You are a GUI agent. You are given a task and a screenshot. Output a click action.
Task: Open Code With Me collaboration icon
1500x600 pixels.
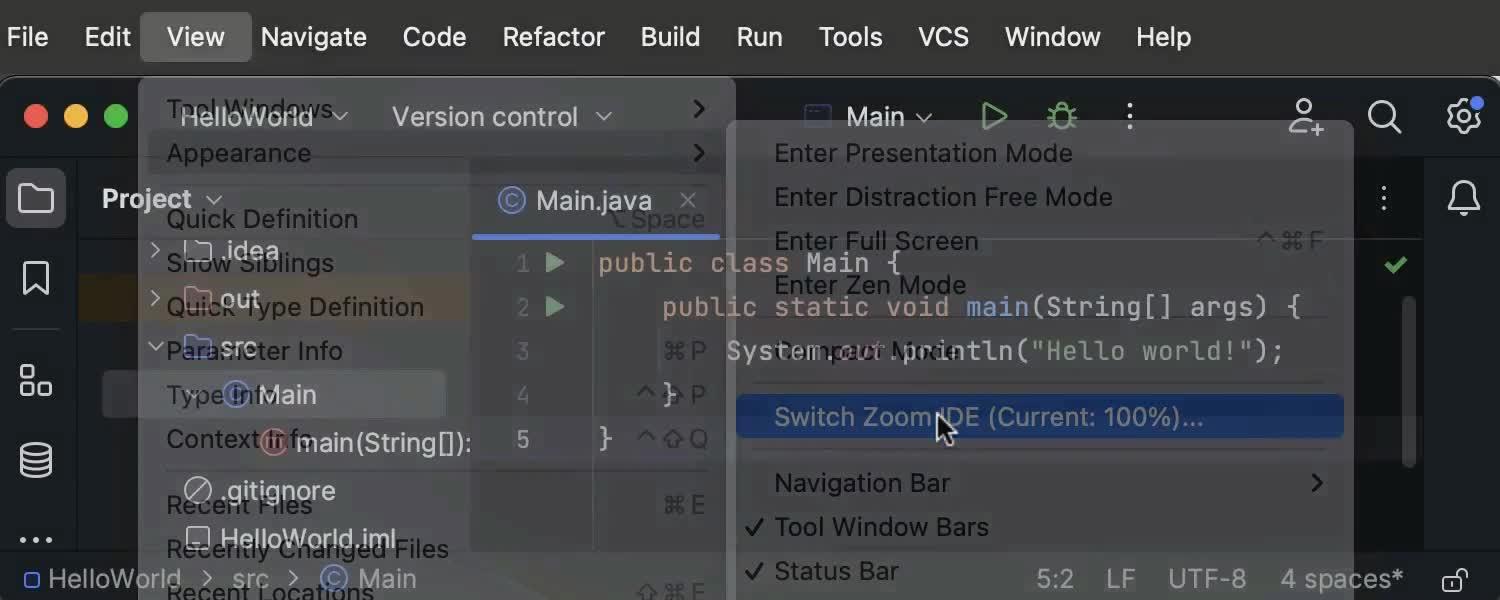tap(1305, 117)
